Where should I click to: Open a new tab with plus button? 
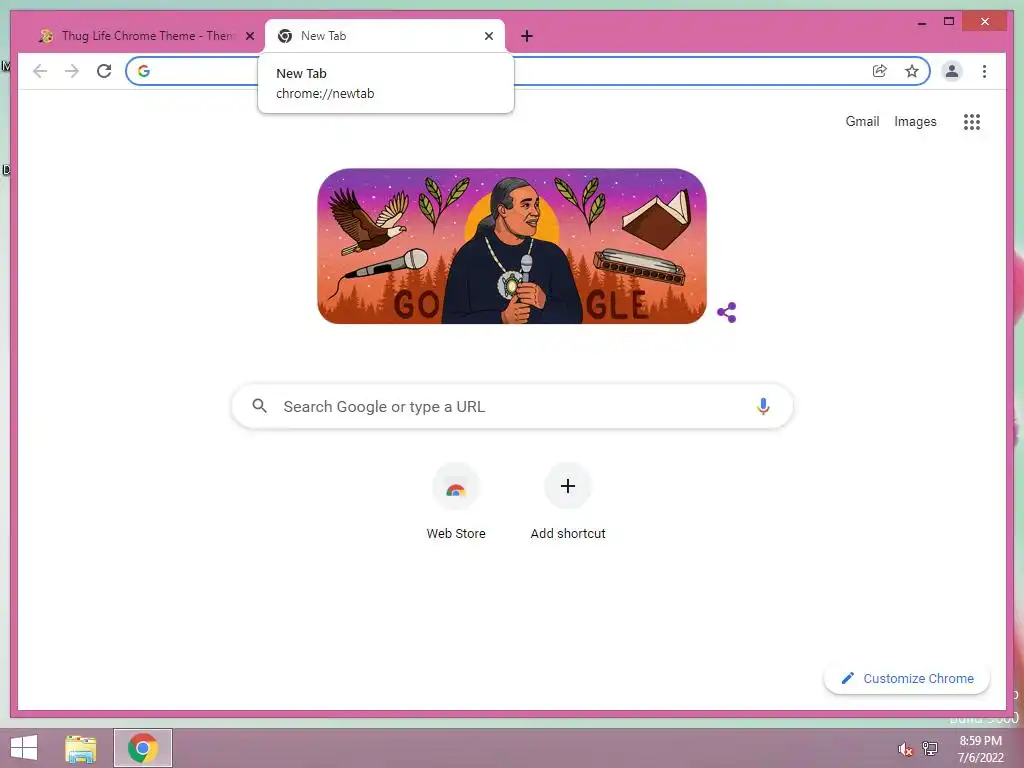coord(527,36)
